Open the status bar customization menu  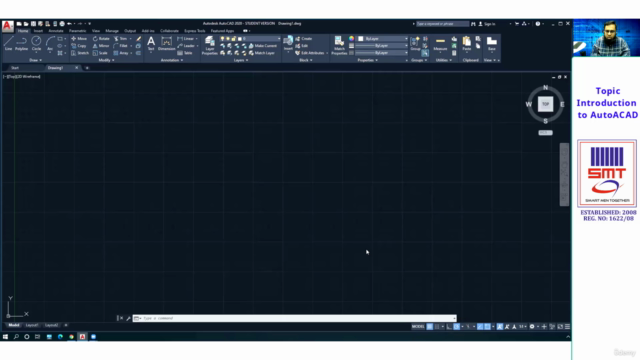pos(567,327)
